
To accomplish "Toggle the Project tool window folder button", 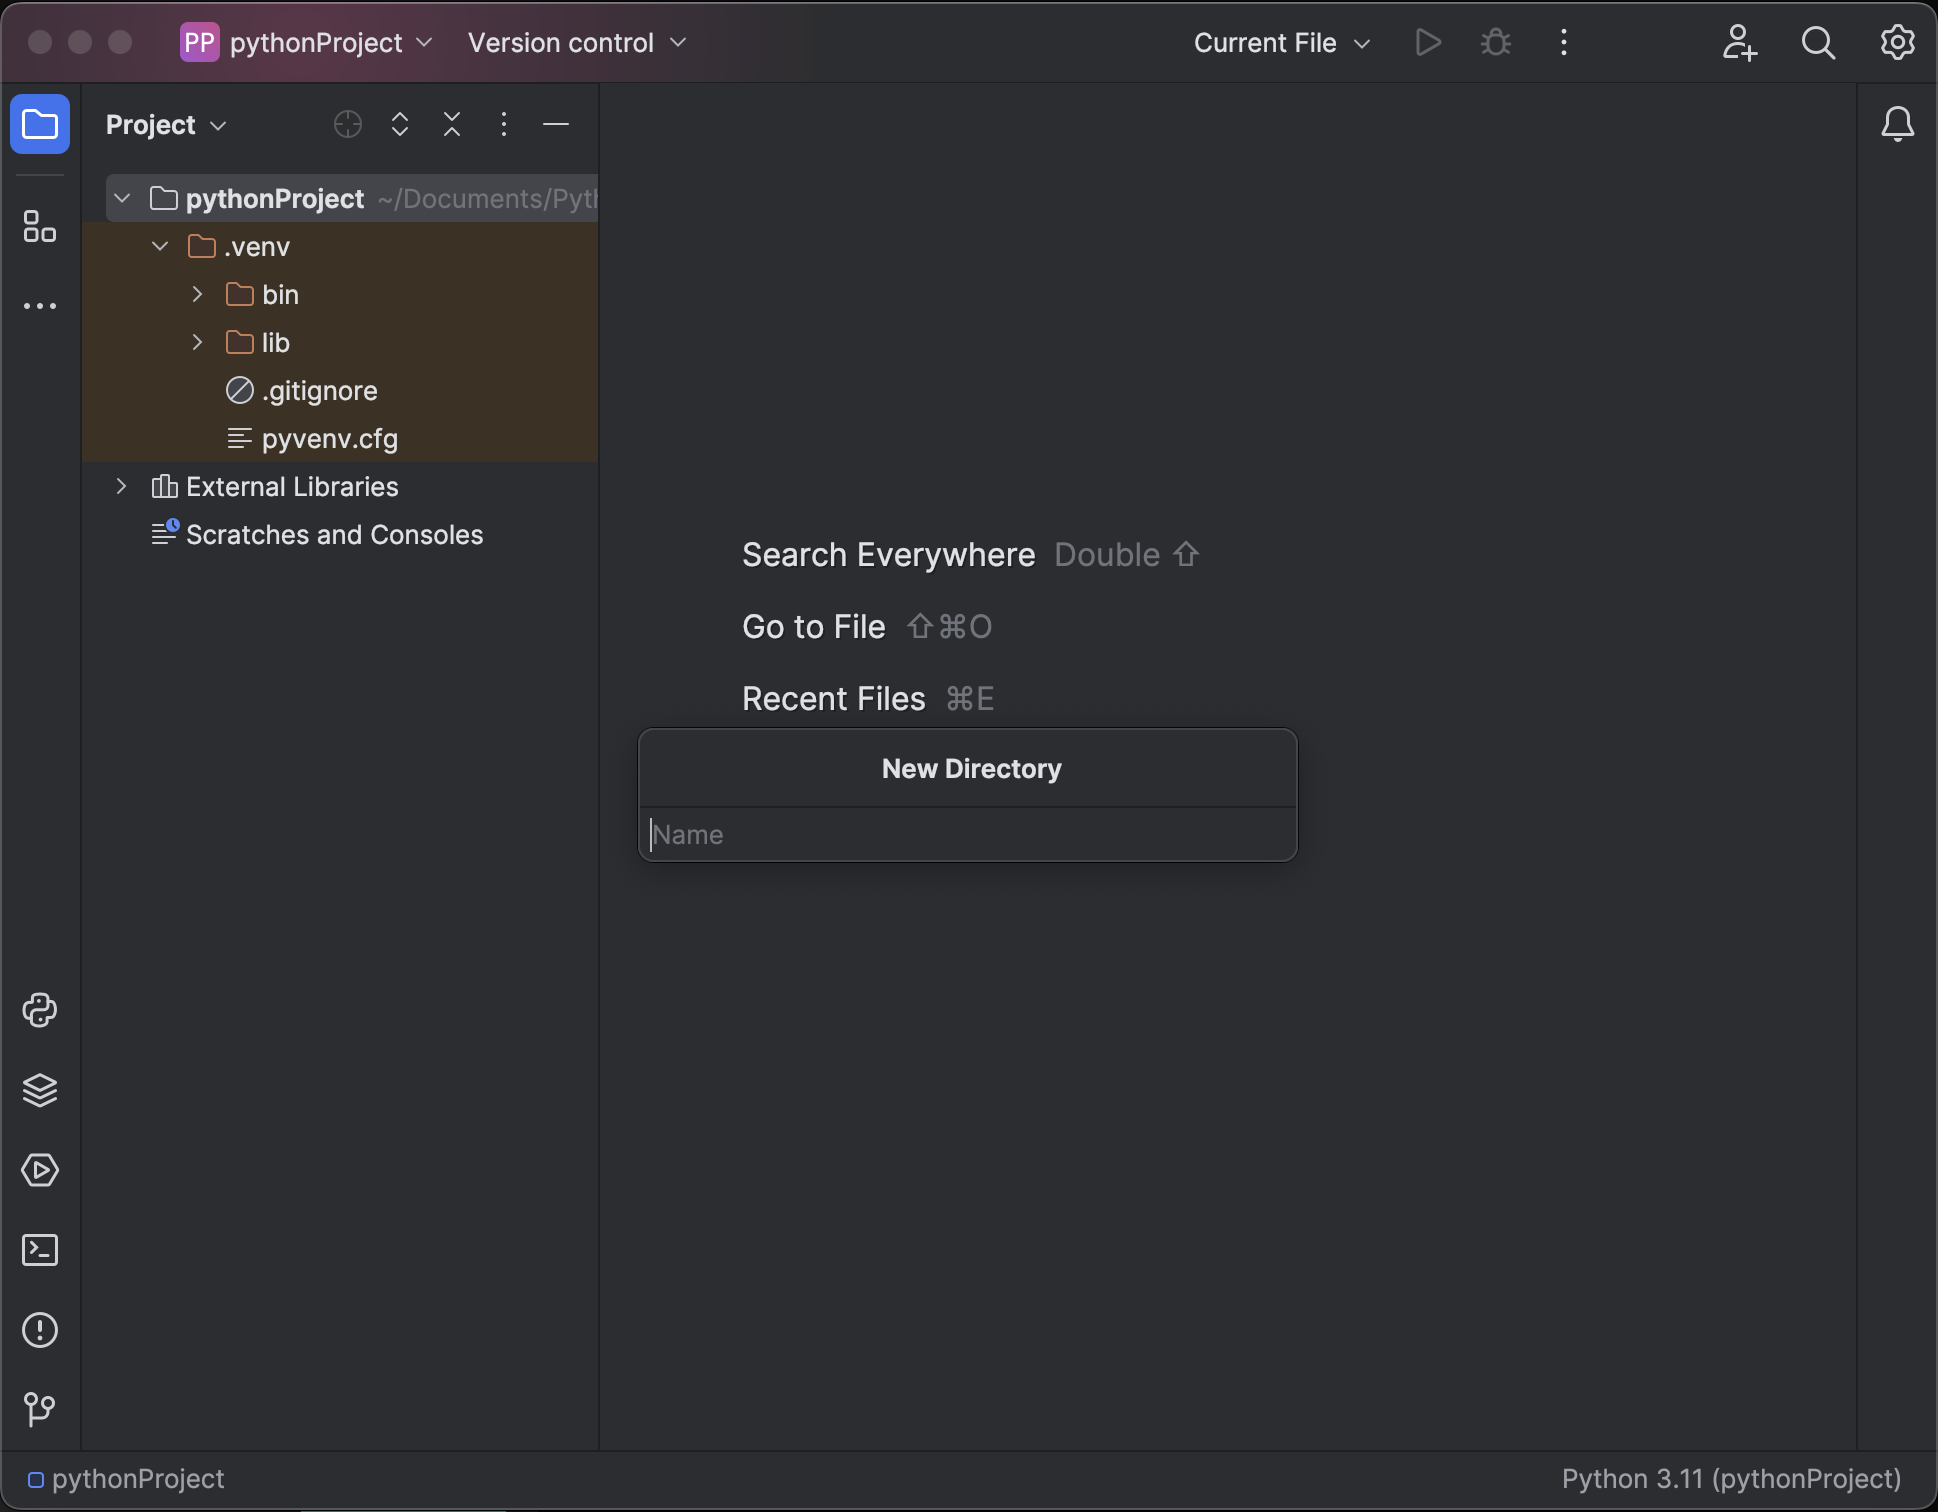I will pyautogui.click(x=40, y=124).
